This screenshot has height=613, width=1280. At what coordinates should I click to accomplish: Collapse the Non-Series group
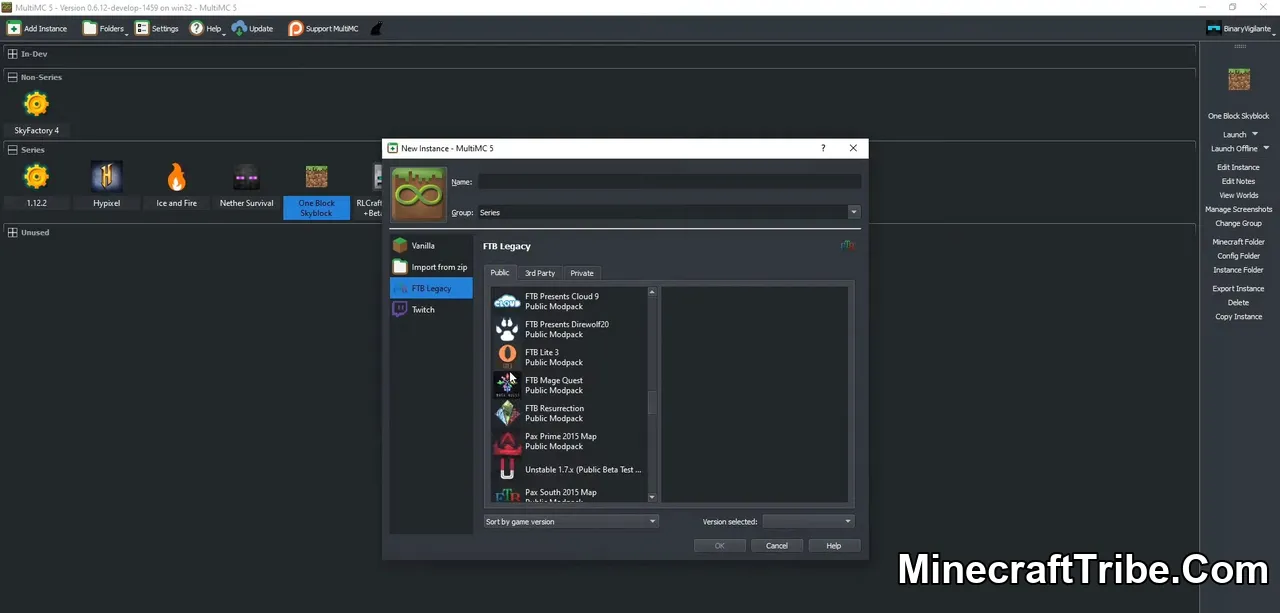[12, 77]
